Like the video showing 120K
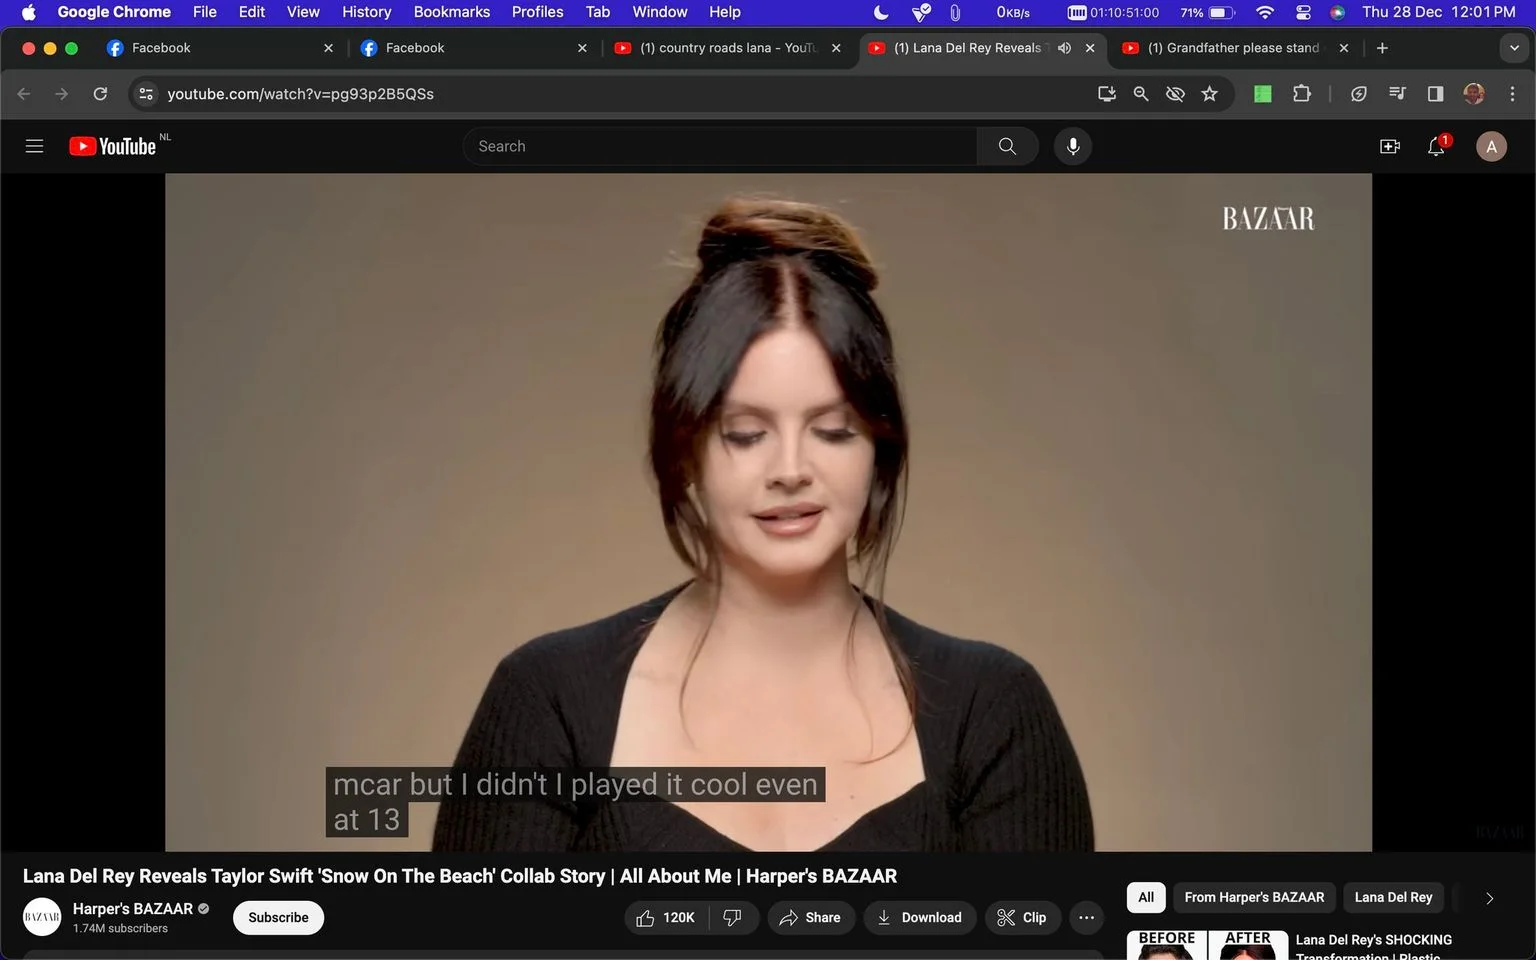The height and width of the screenshot is (960, 1536). pyautogui.click(x=665, y=917)
